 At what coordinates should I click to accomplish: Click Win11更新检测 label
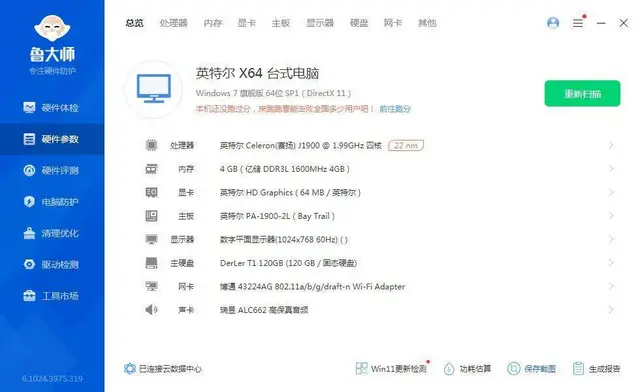(x=398, y=369)
